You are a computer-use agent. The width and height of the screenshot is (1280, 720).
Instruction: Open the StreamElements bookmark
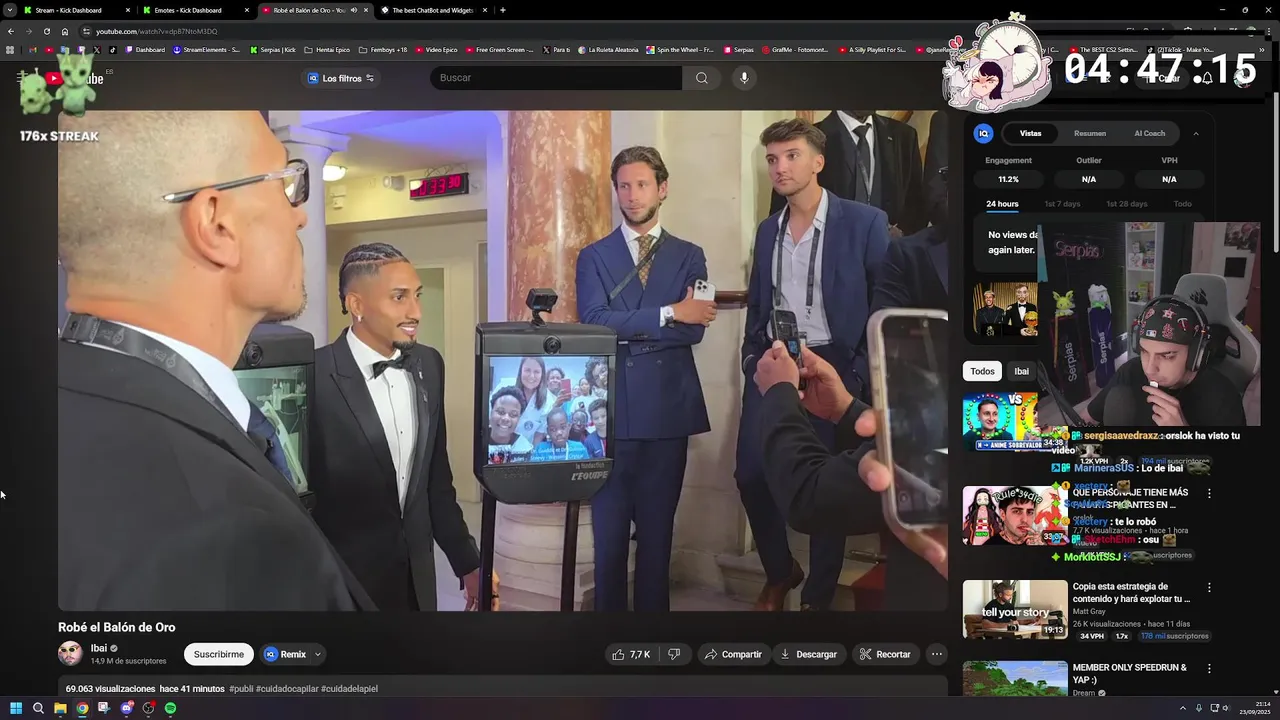click(207, 49)
